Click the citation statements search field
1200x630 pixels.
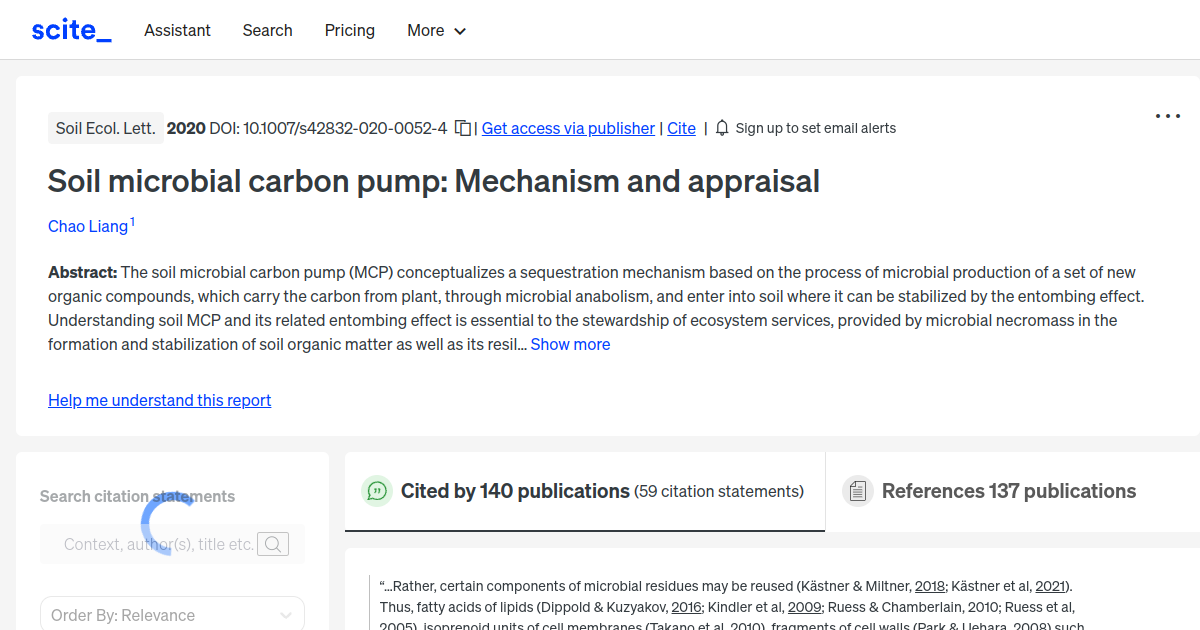tap(160, 544)
